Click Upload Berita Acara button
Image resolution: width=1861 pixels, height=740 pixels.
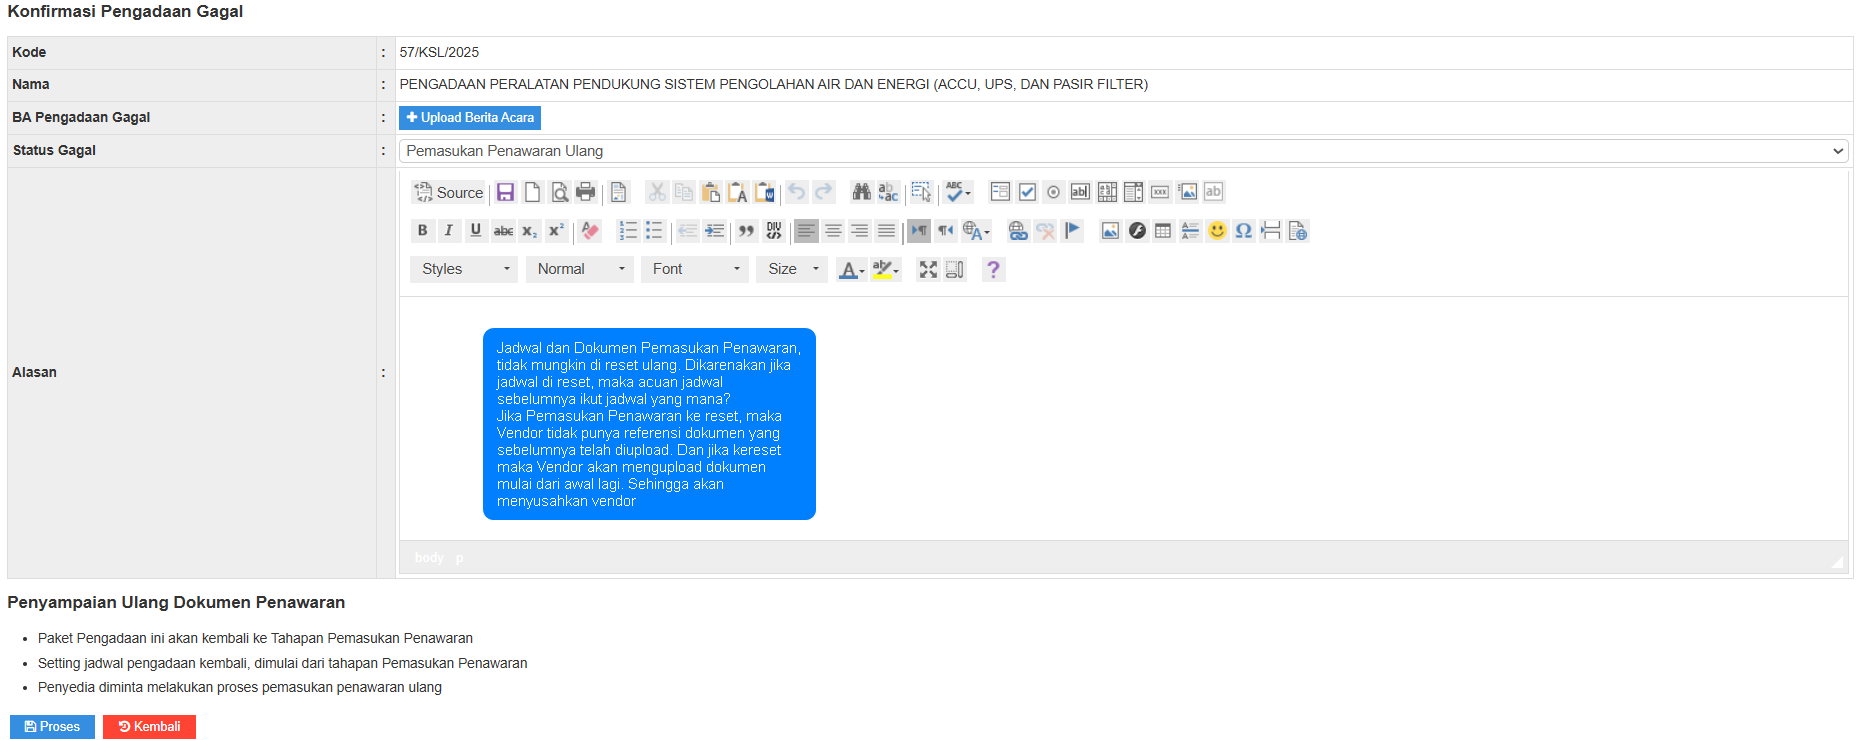(470, 118)
